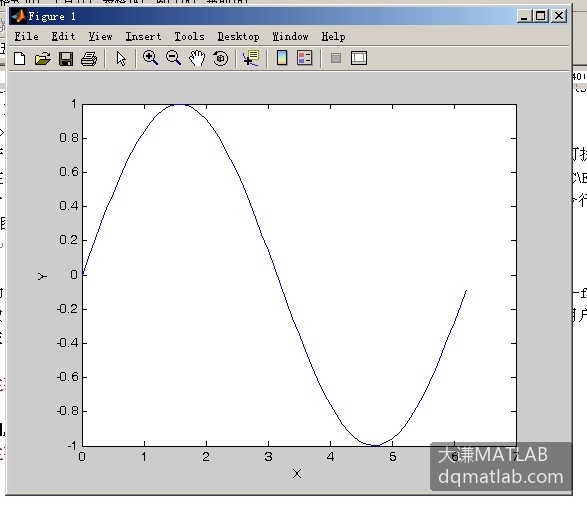Choose the Data Cursor tool

click(x=251, y=58)
